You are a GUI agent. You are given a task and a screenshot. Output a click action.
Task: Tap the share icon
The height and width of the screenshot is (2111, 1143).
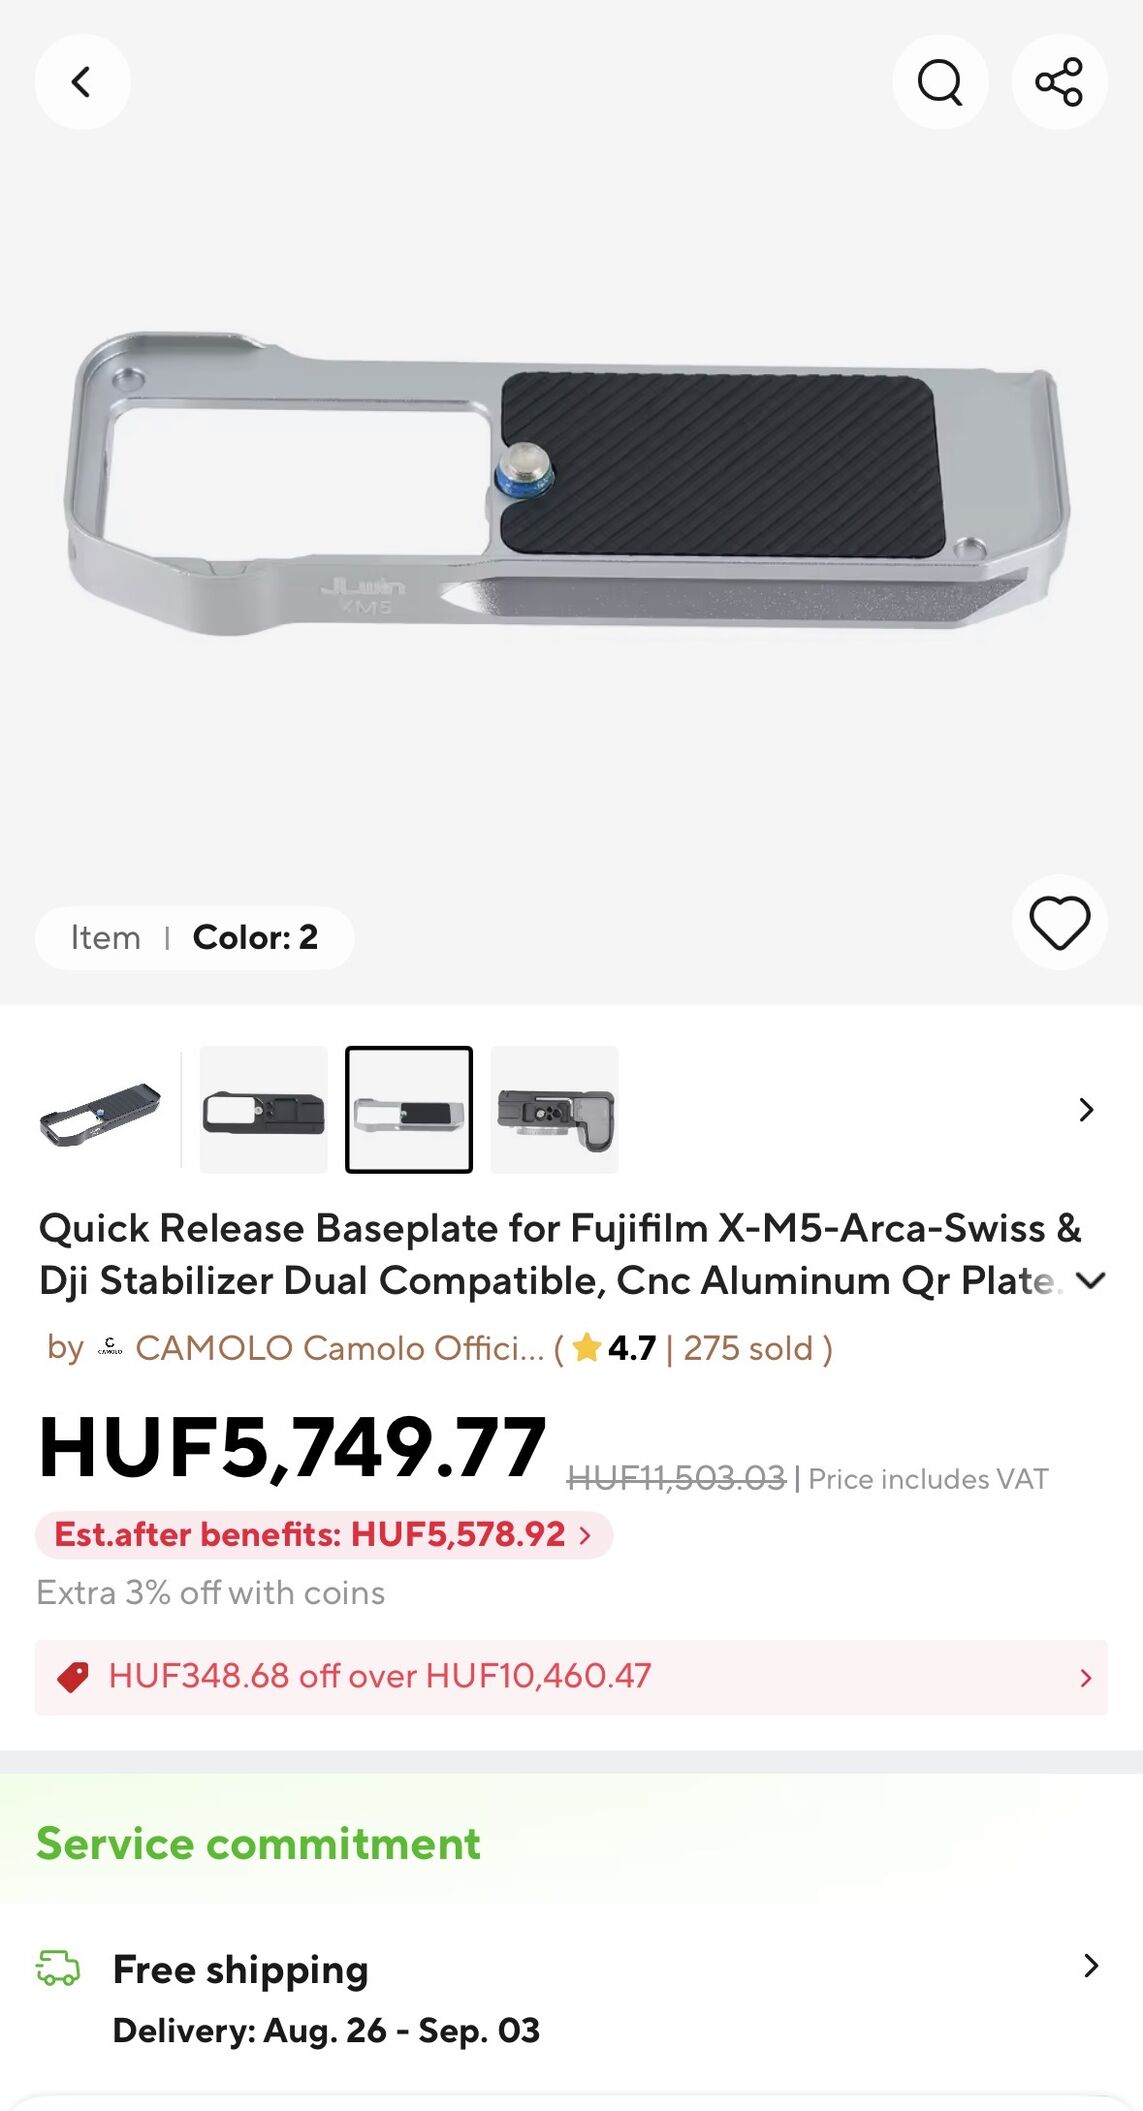(x=1059, y=82)
